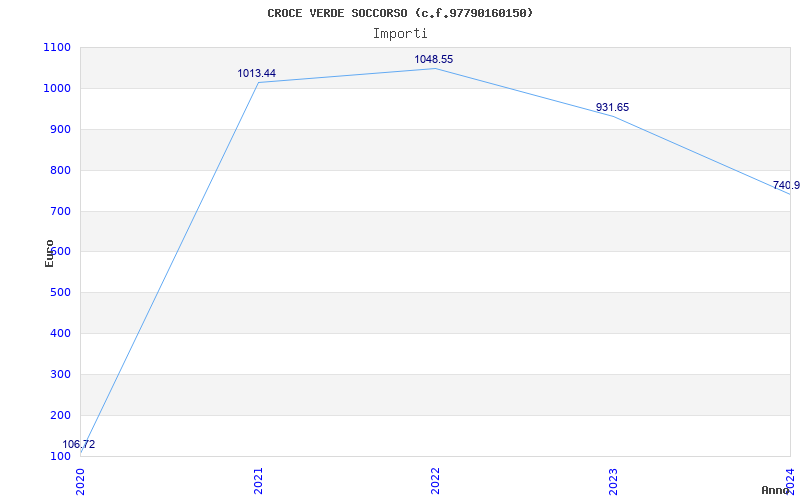The width and height of the screenshot is (800, 500).
Task: Select the 740.9 data label
Action: coord(786,185)
